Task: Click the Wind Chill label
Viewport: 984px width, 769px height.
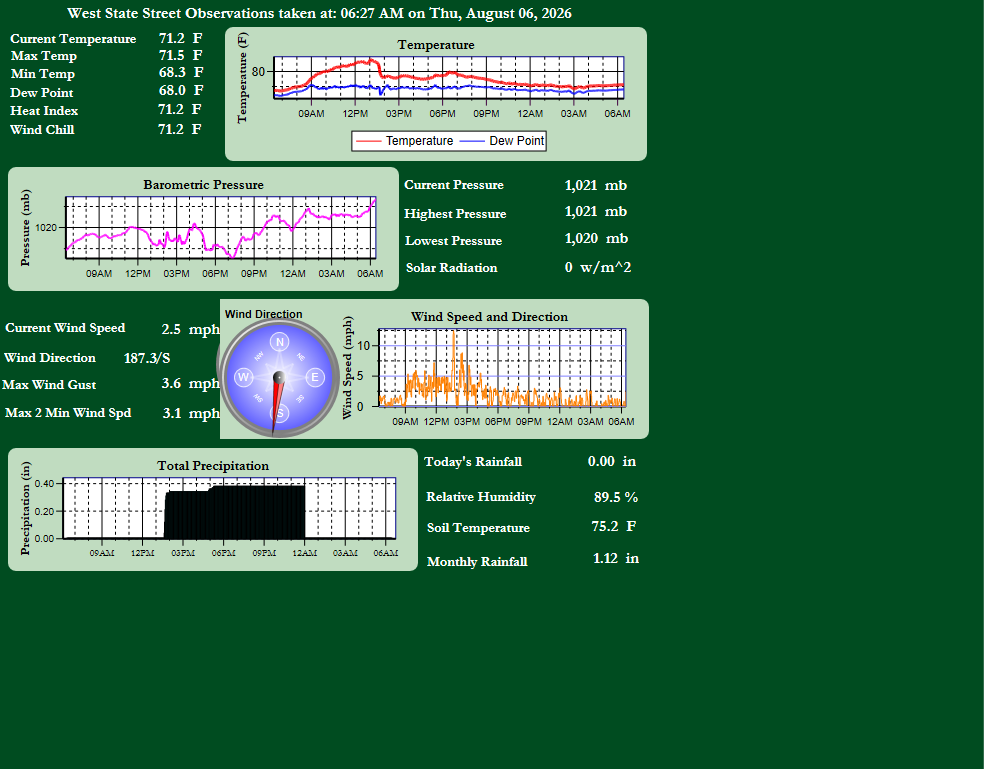Action: click(x=42, y=129)
